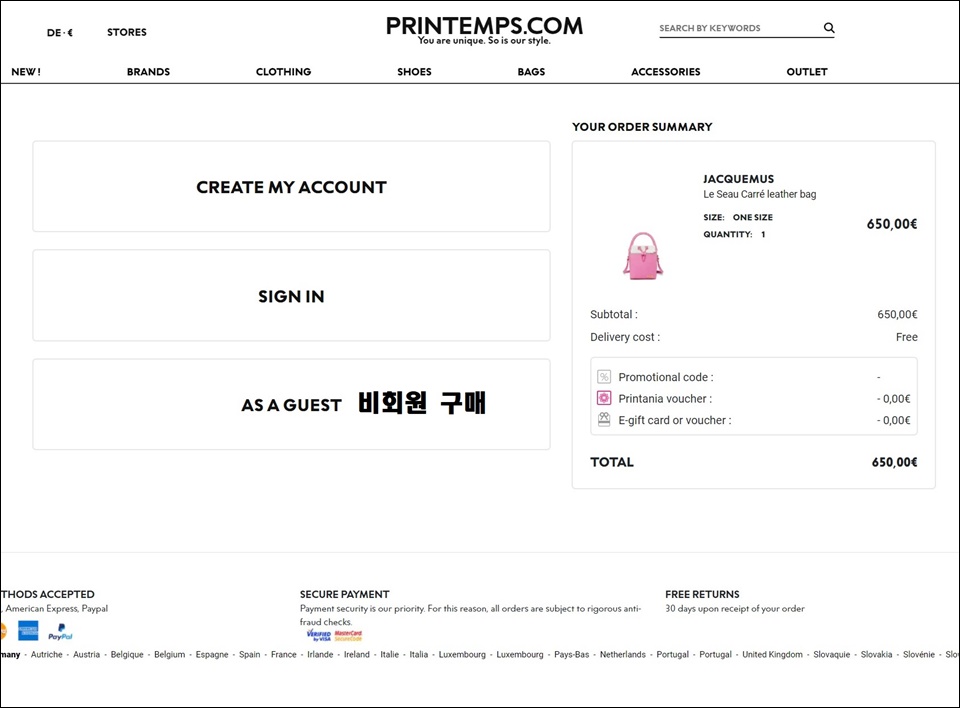Click the SIGN IN button
Viewport: 960px width, 708px height.
[x=291, y=296]
